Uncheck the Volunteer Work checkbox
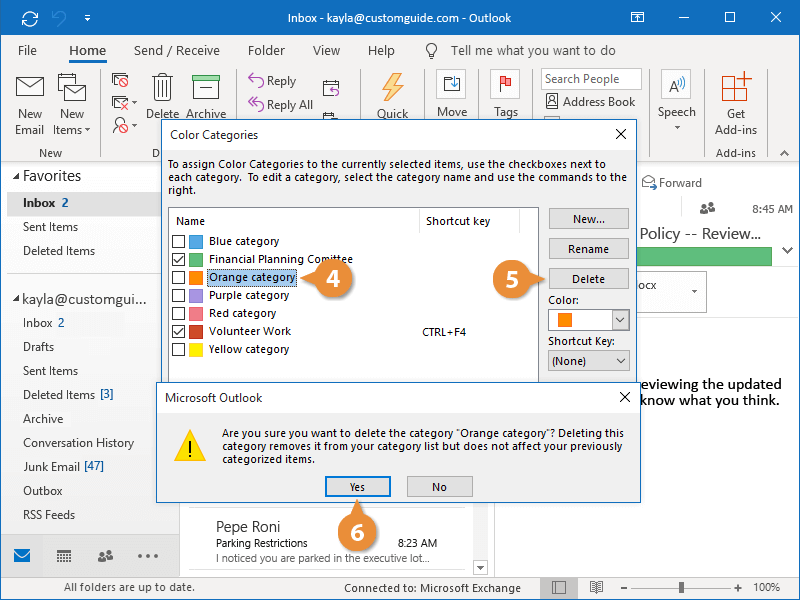This screenshot has height=600, width=800. coord(179,332)
